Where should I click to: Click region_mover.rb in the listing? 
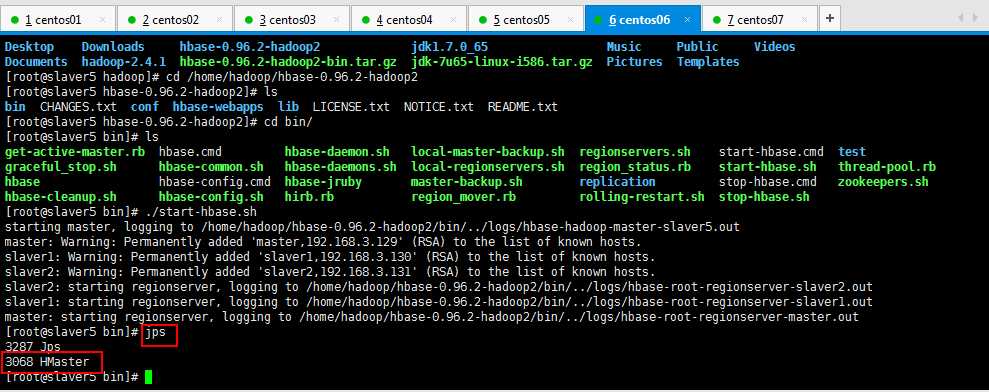tap(464, 197)
